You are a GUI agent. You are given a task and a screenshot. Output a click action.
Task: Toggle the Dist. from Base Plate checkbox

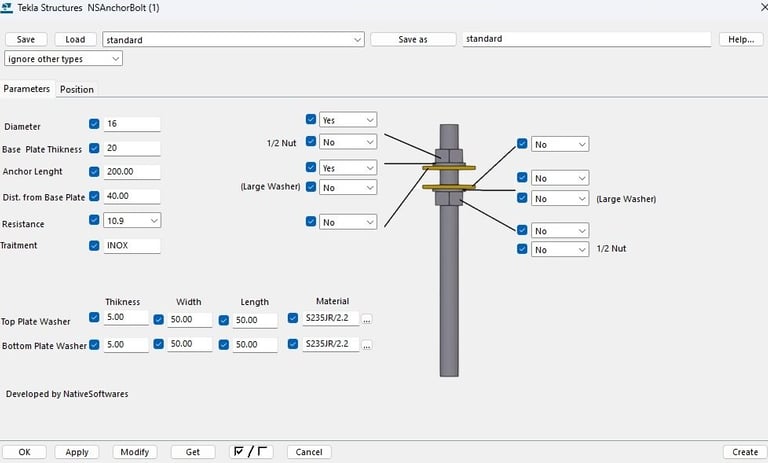coord(94,196)
